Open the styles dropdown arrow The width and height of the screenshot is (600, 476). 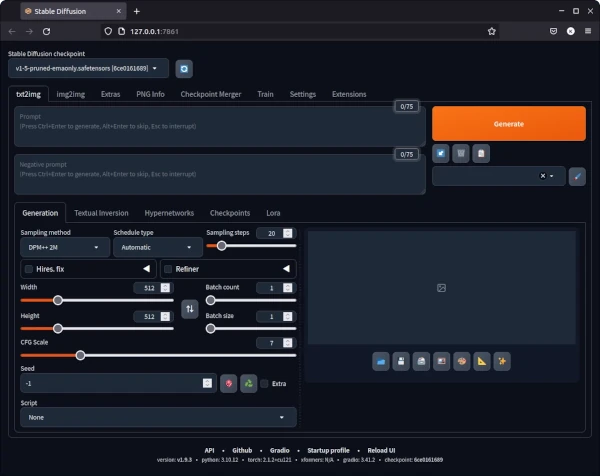tap(552, 176)
